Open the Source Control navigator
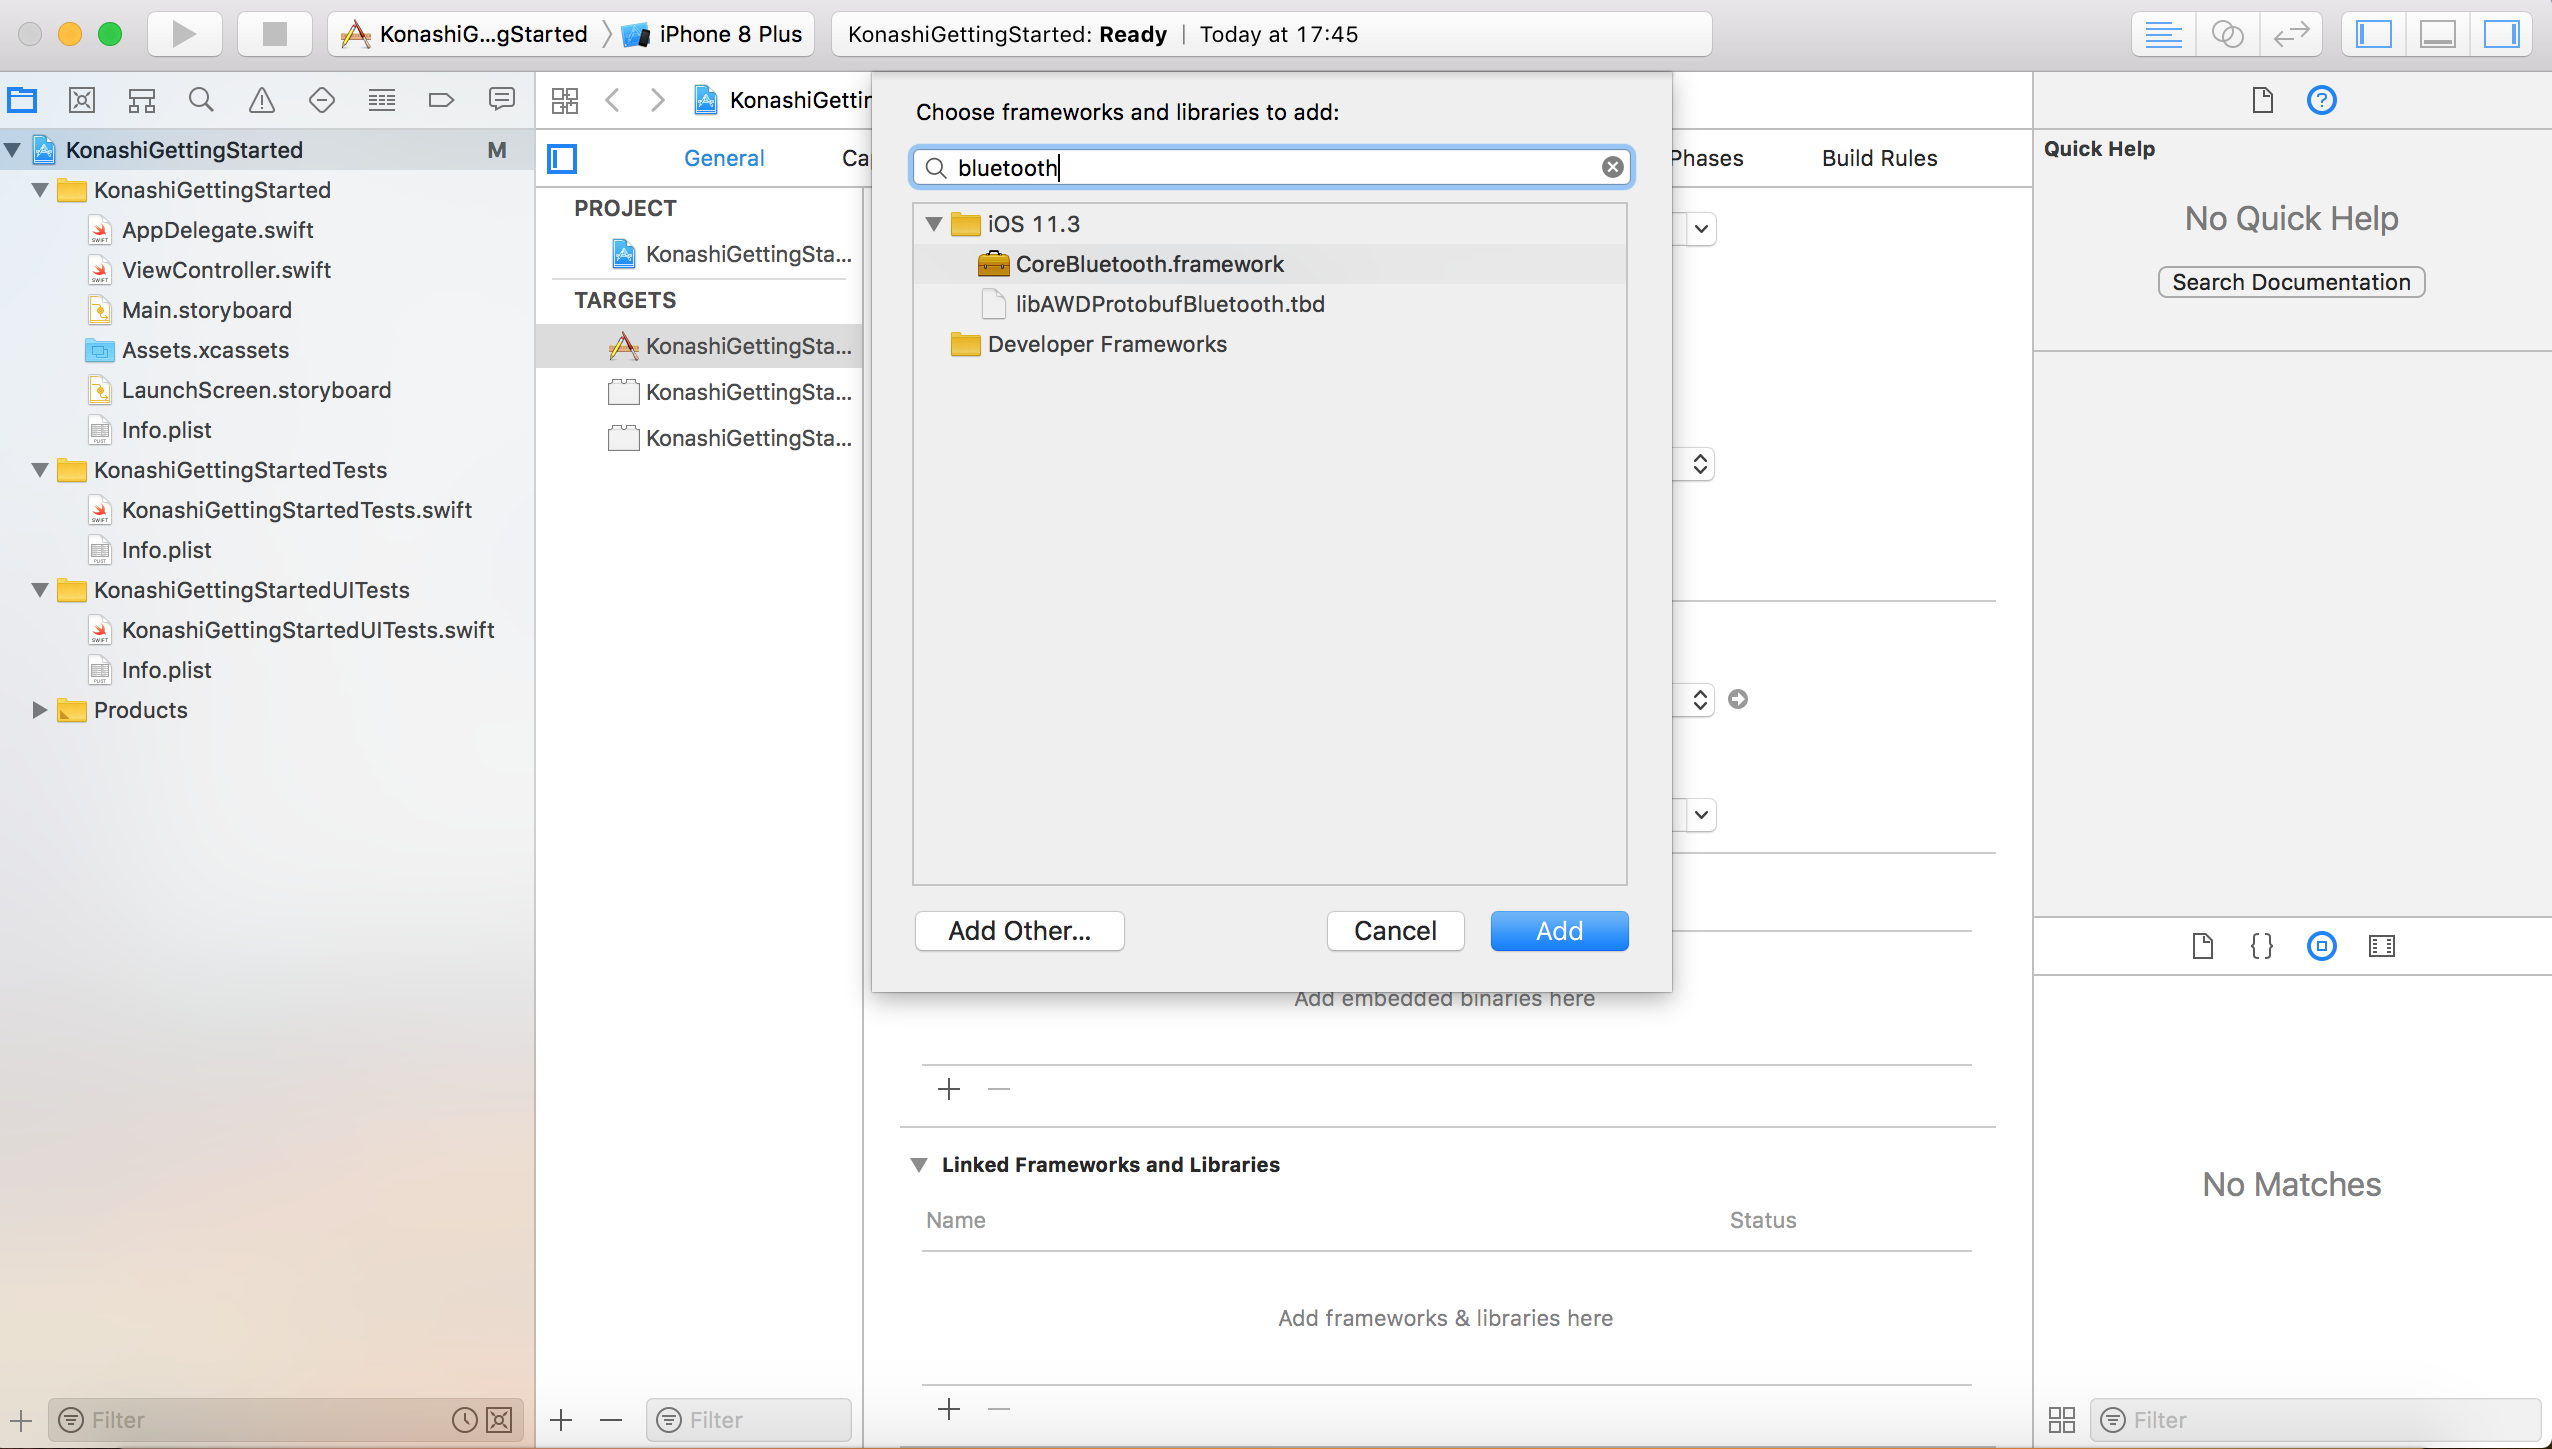 click(81, 100)
